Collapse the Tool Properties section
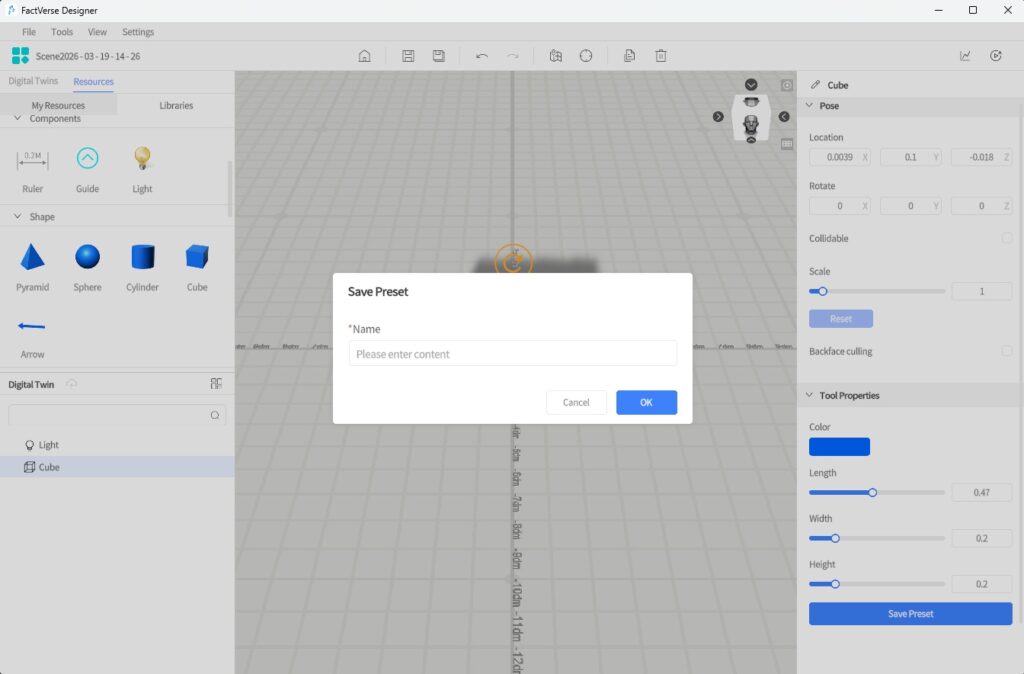This screenshot has height=674, width=1024. click(809, 396)
